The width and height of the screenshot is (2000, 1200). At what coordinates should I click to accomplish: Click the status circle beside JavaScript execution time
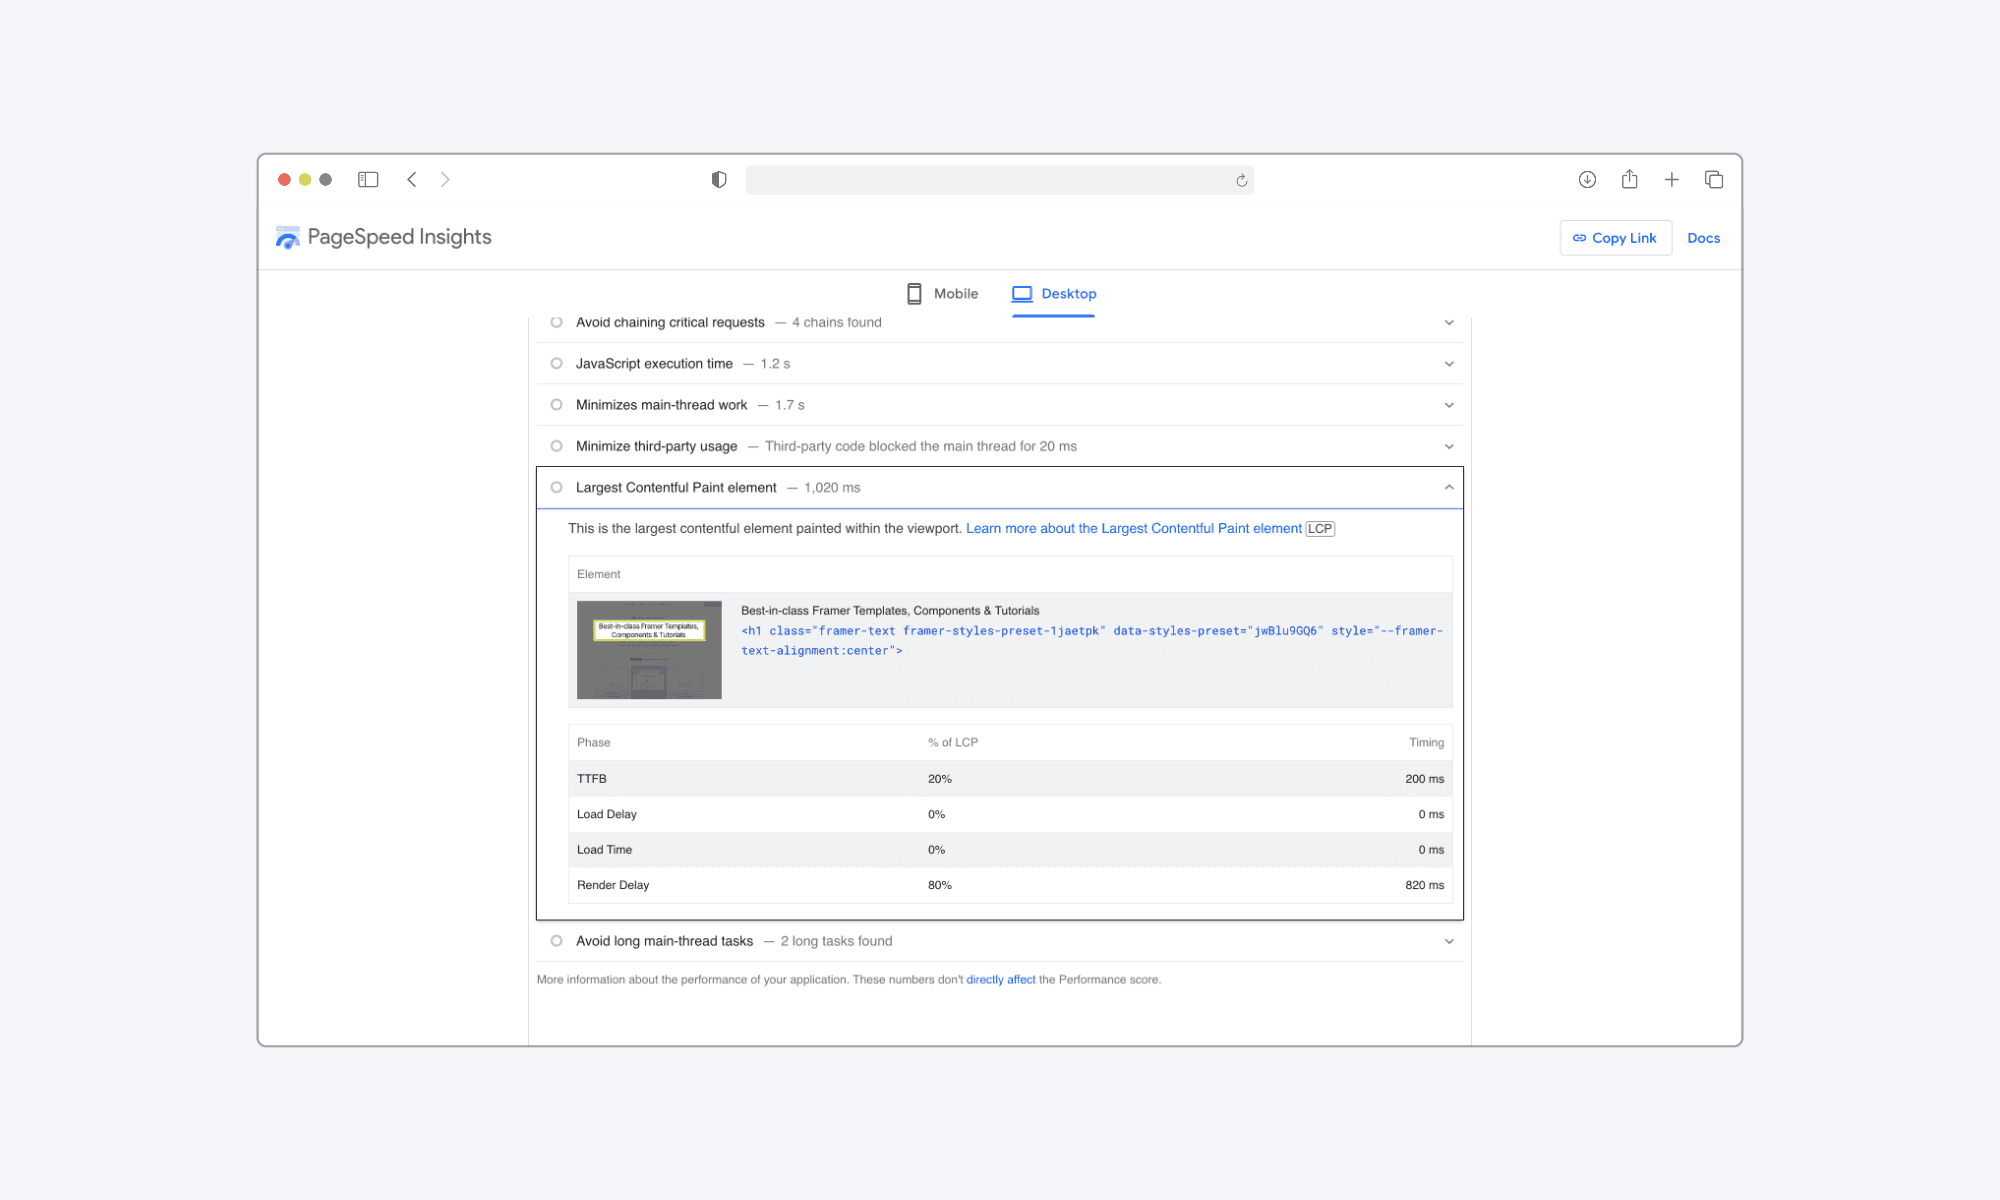(557, 364)
